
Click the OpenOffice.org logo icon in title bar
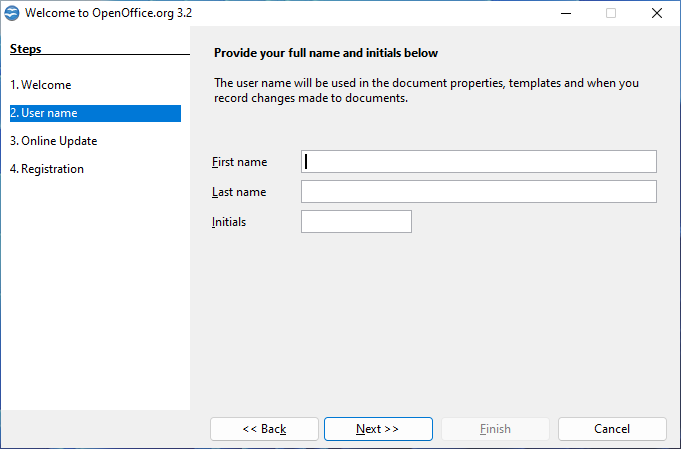(12, 13)
